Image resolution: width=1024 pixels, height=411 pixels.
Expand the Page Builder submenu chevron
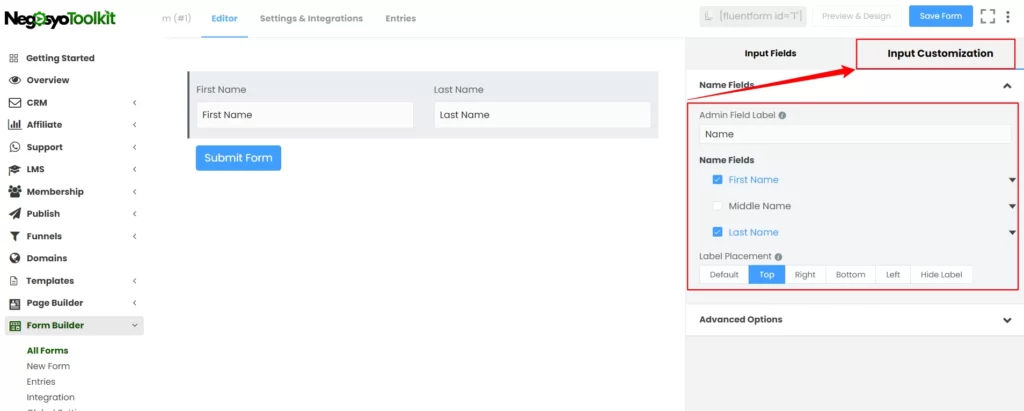pos(135,303)
